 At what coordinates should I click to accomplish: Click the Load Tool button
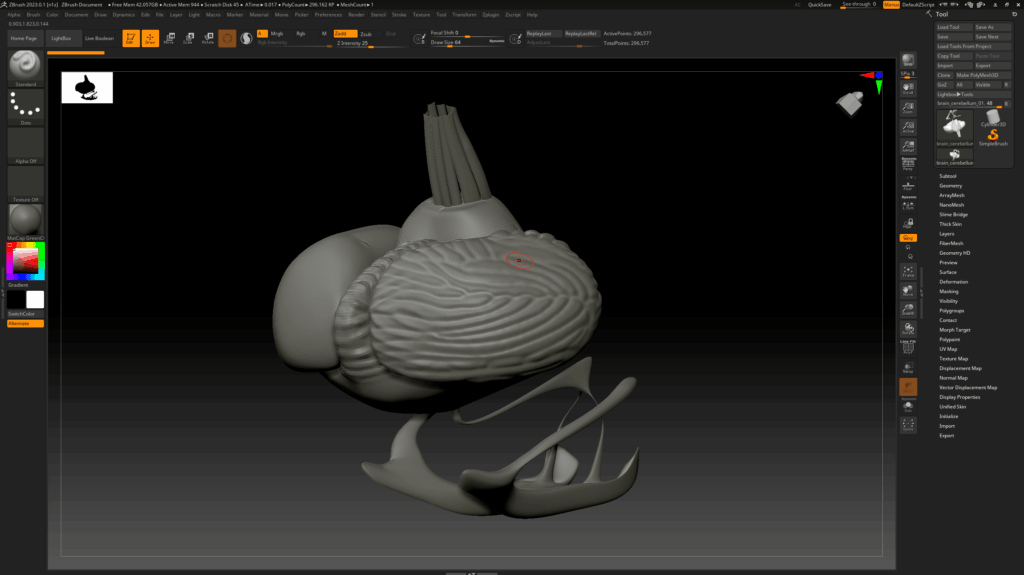click(x=948, y=27)
